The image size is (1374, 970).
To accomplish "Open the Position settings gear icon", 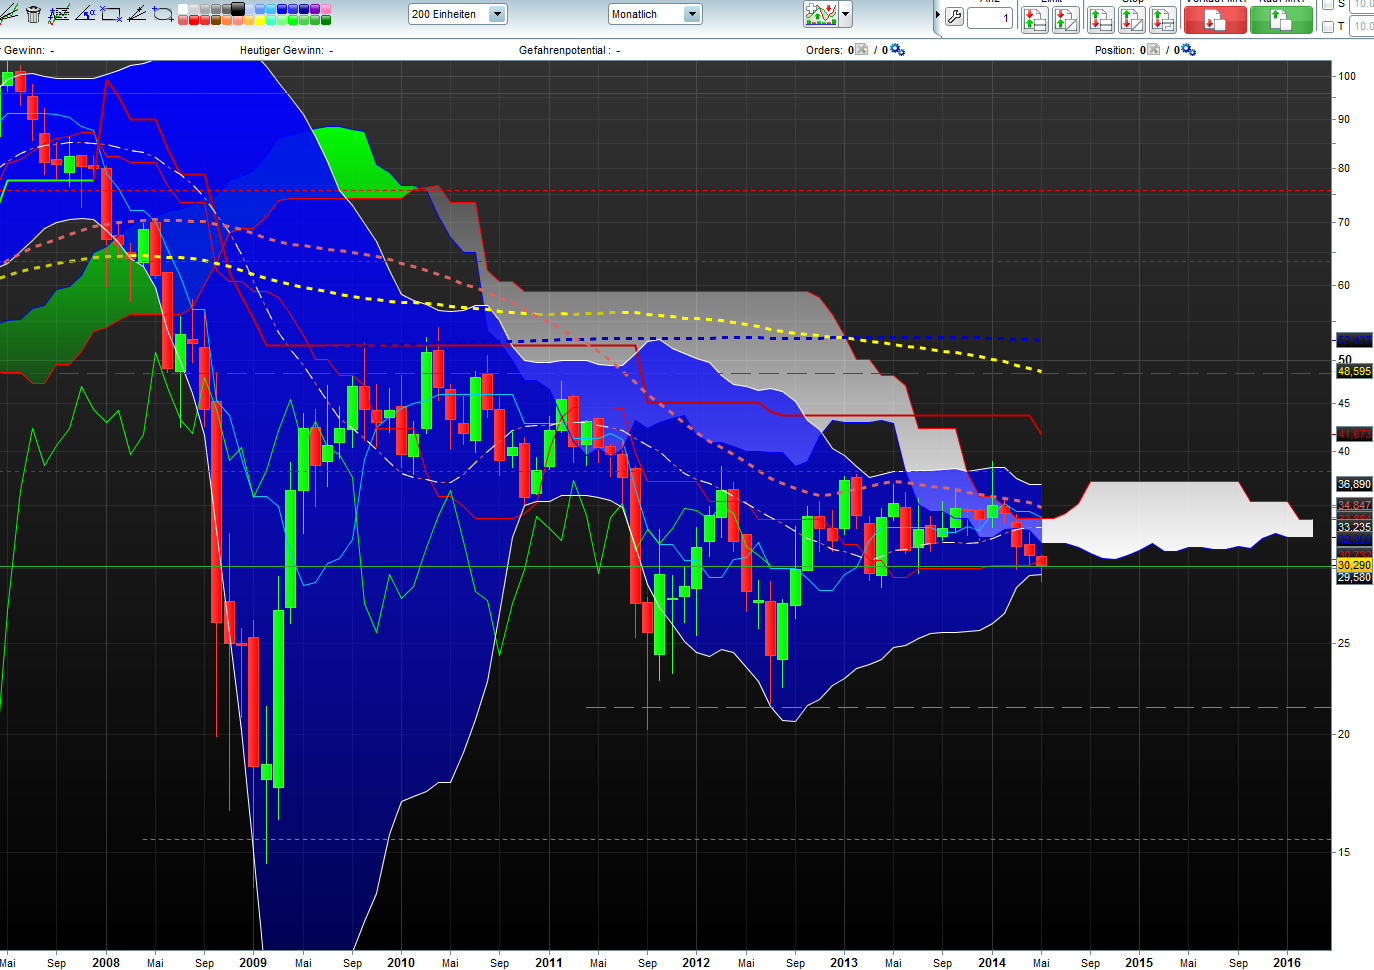I will click(1186, 50).
